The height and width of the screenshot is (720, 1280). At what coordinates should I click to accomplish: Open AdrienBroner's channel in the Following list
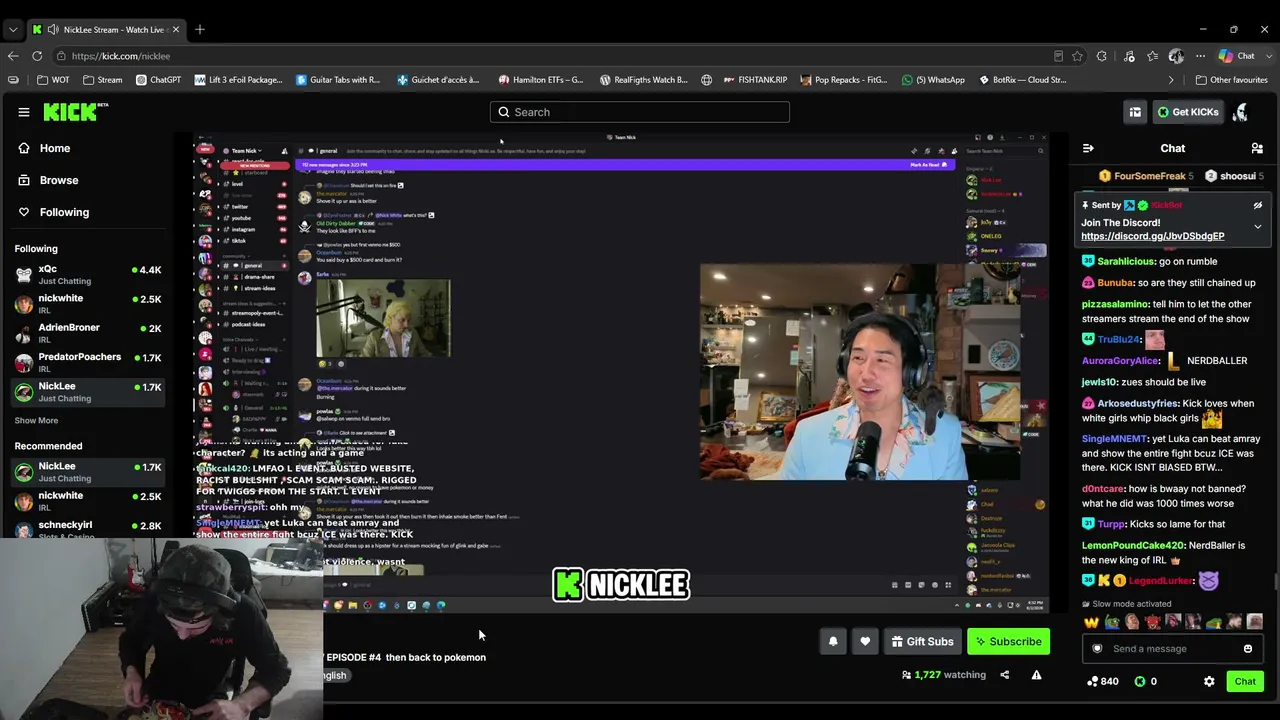pyautogui.click(x=88, y=333)
